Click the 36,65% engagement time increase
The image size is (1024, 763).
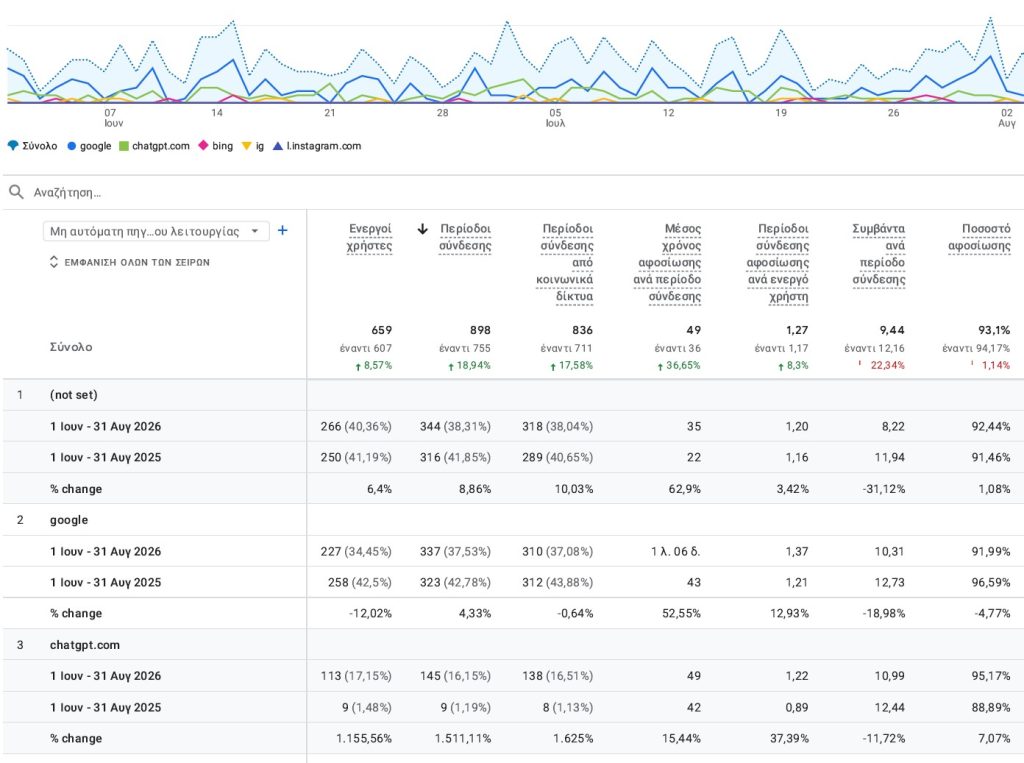tap(683, 365)
